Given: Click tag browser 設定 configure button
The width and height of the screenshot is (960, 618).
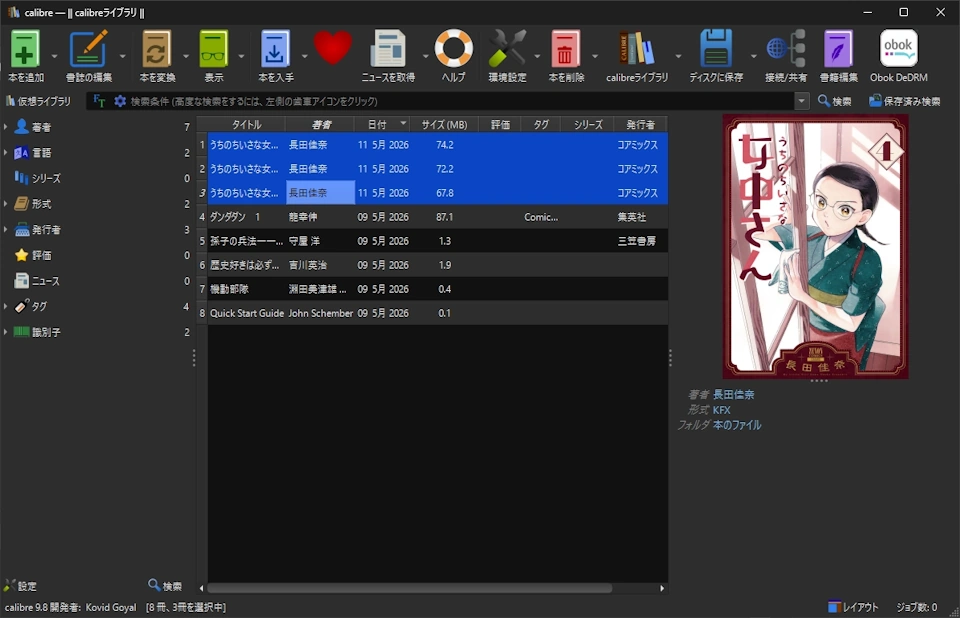Looking at the screenshot, I should 20,586.
